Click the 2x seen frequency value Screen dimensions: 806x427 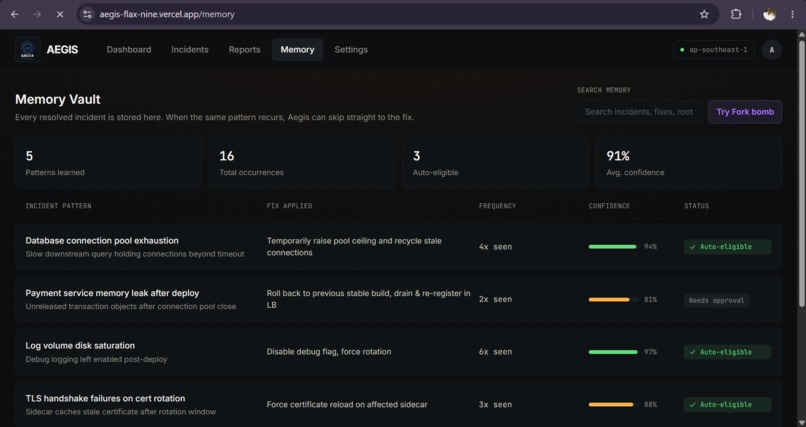(x=496, y=299)
